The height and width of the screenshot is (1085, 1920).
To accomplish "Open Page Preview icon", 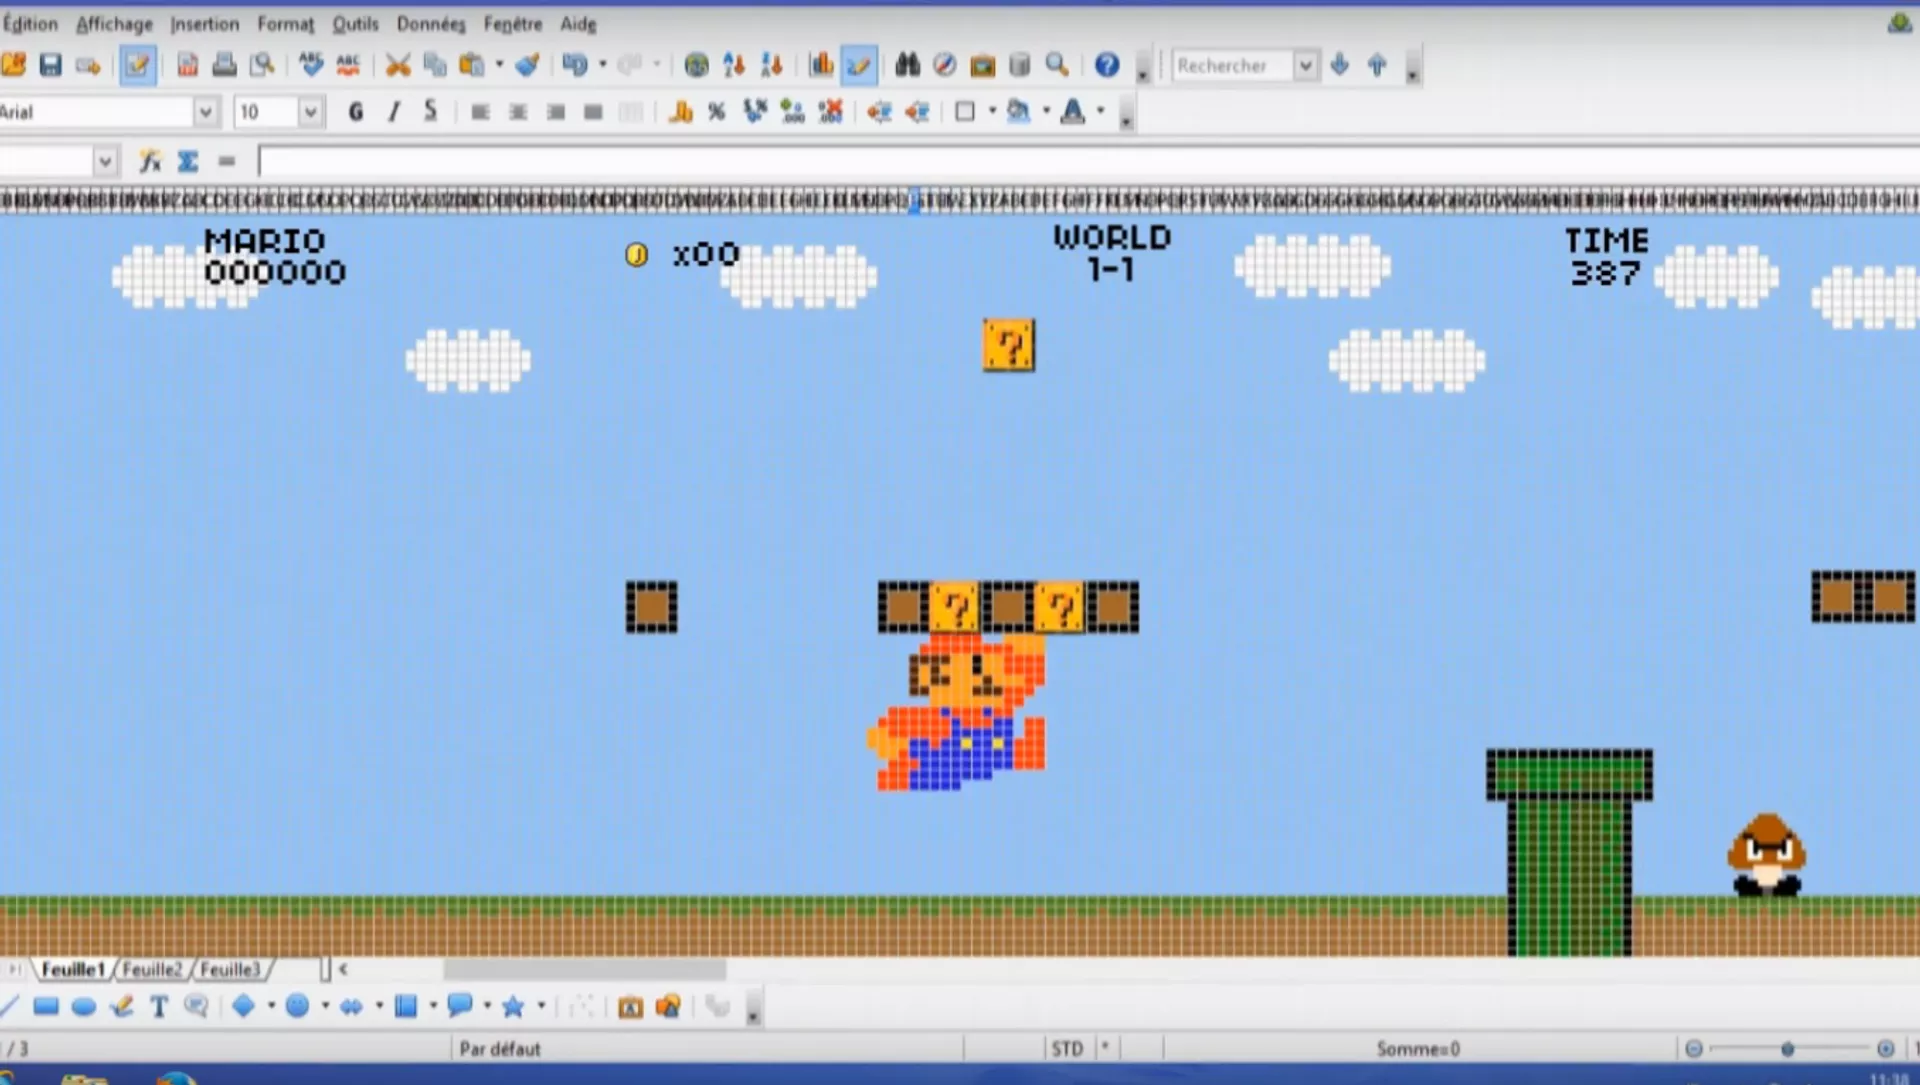I will point(262,66).
